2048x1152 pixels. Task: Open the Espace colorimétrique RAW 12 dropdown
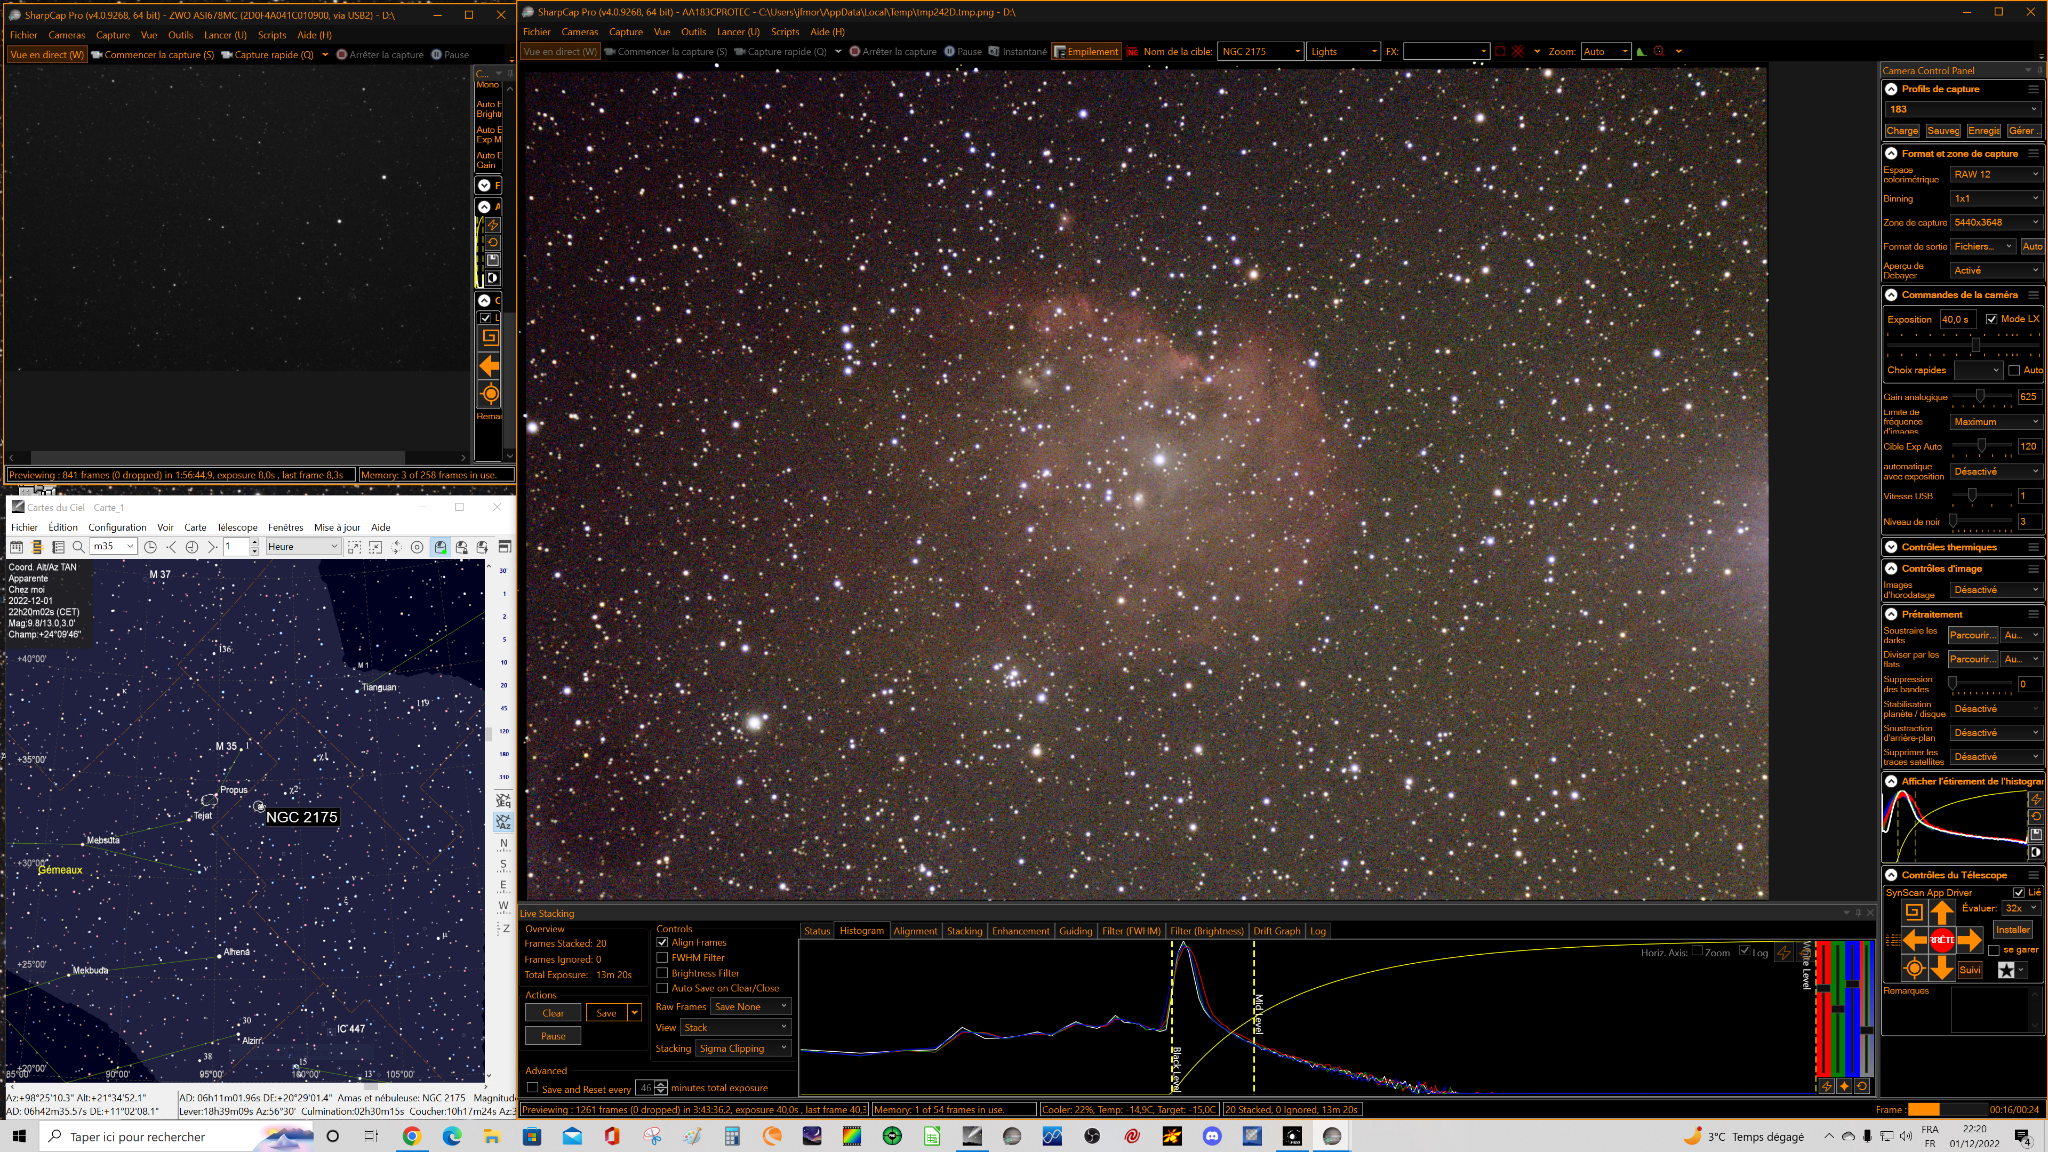click(1996, 174)
